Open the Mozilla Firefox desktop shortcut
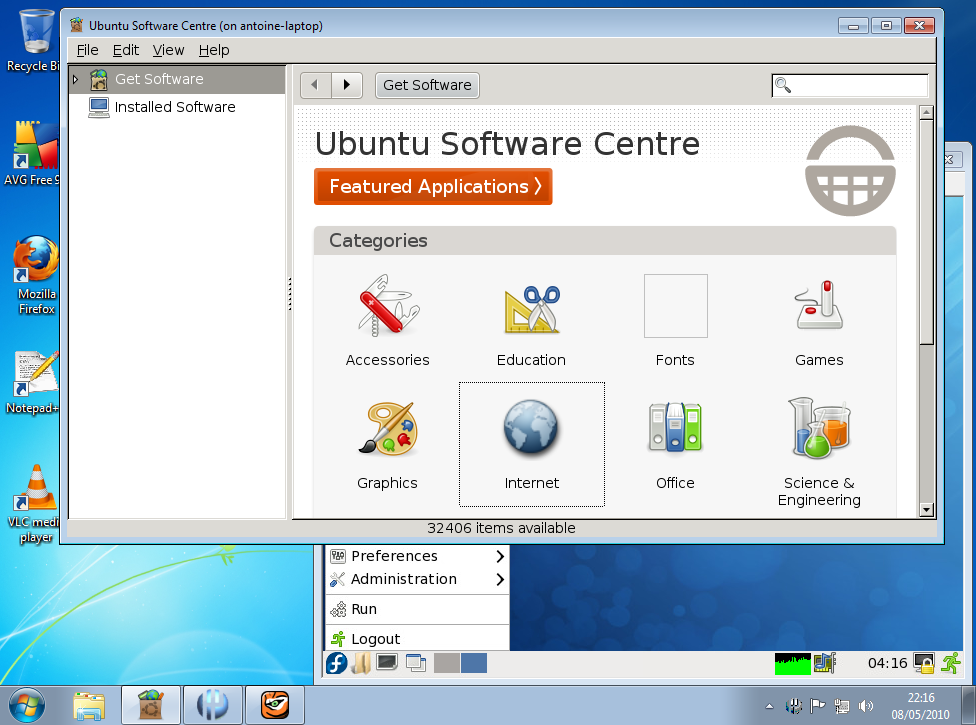Viewport: 976px width, 725px height. tap(36, 275)
